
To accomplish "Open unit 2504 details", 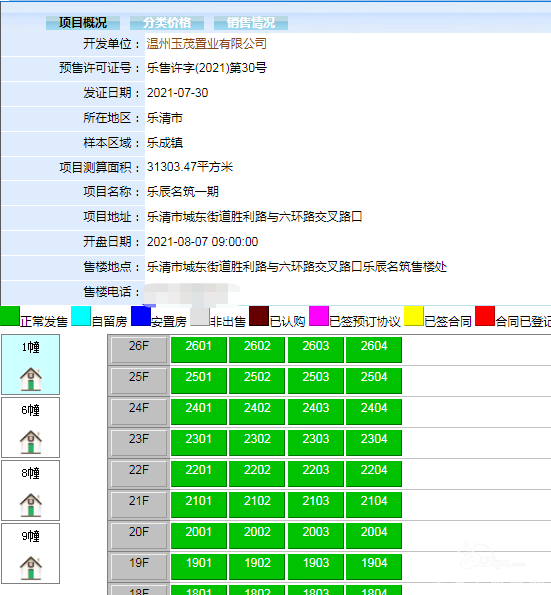I will click(x=374, y=381).
